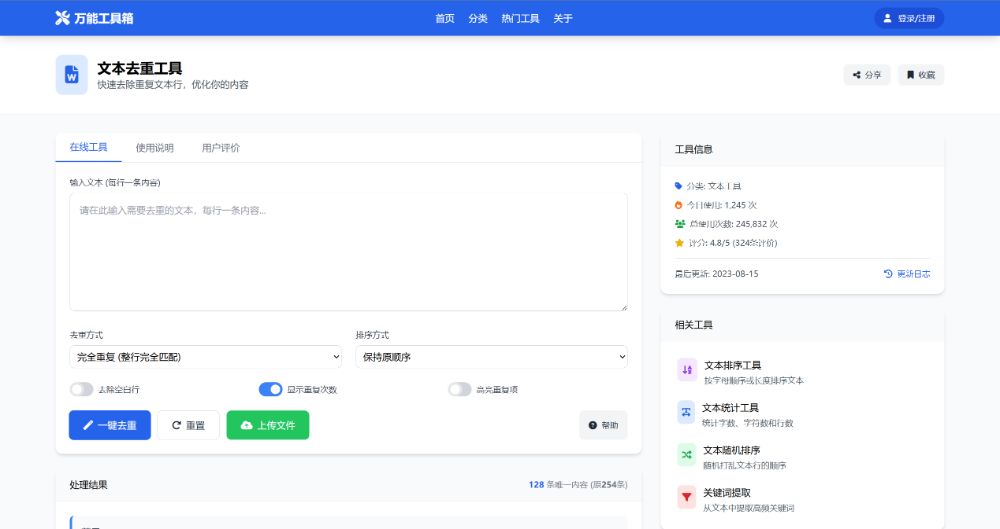Open the 关键词提取 filter icon
Screen dimensions: 1000x529
pos(687,497)
